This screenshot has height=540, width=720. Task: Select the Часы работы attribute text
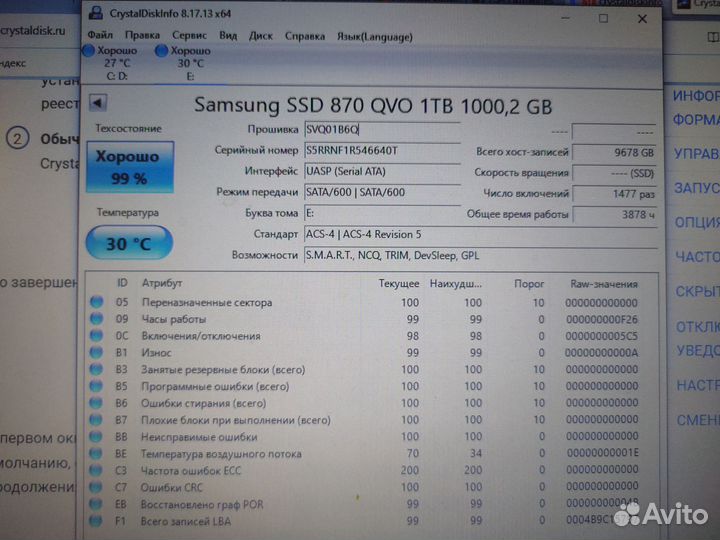coord(174,319)
